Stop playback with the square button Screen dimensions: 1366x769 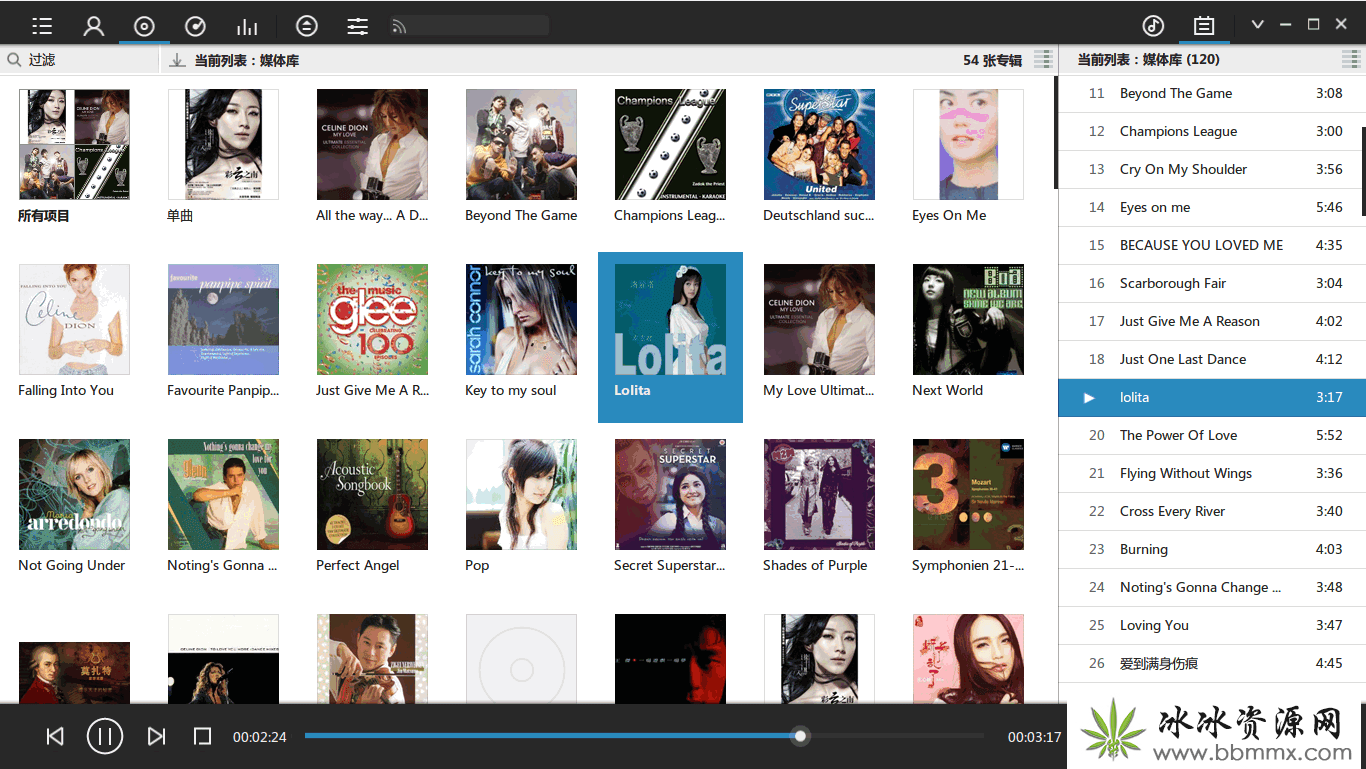pyautogui.click(x=202, y=737)
